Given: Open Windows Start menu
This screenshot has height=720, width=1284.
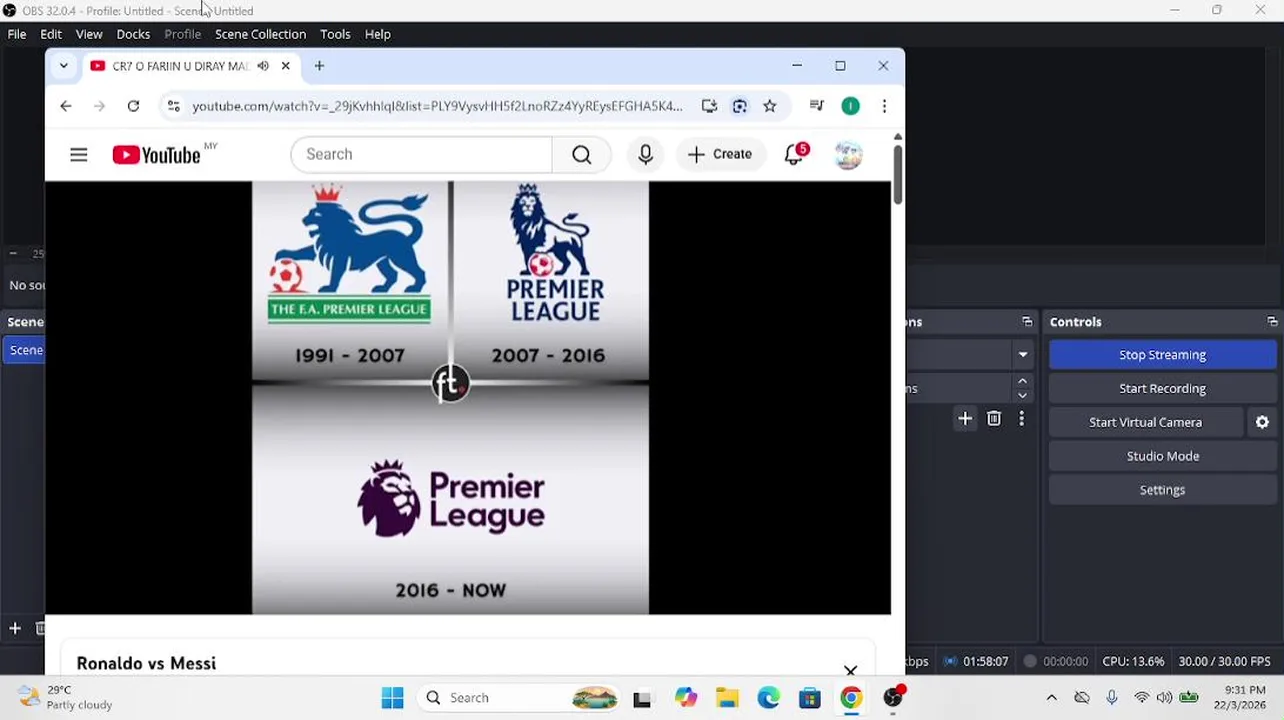Looking at the screenshot, I should [392, 698].
